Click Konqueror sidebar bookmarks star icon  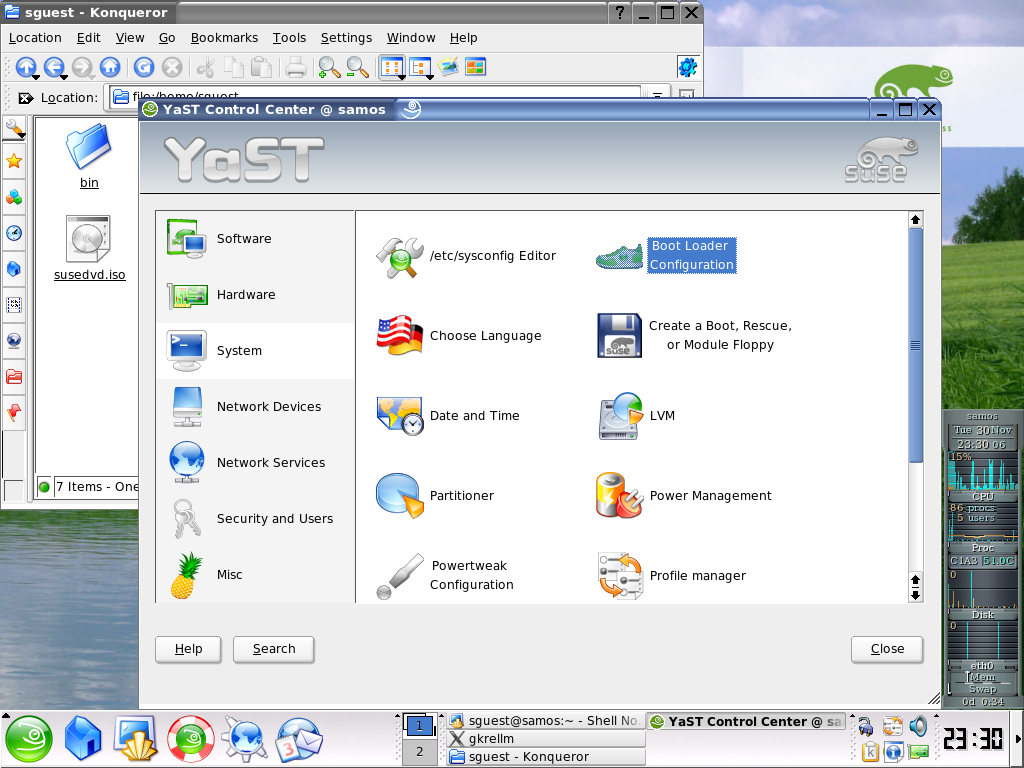pyautogui.click(x=14, y=161)
